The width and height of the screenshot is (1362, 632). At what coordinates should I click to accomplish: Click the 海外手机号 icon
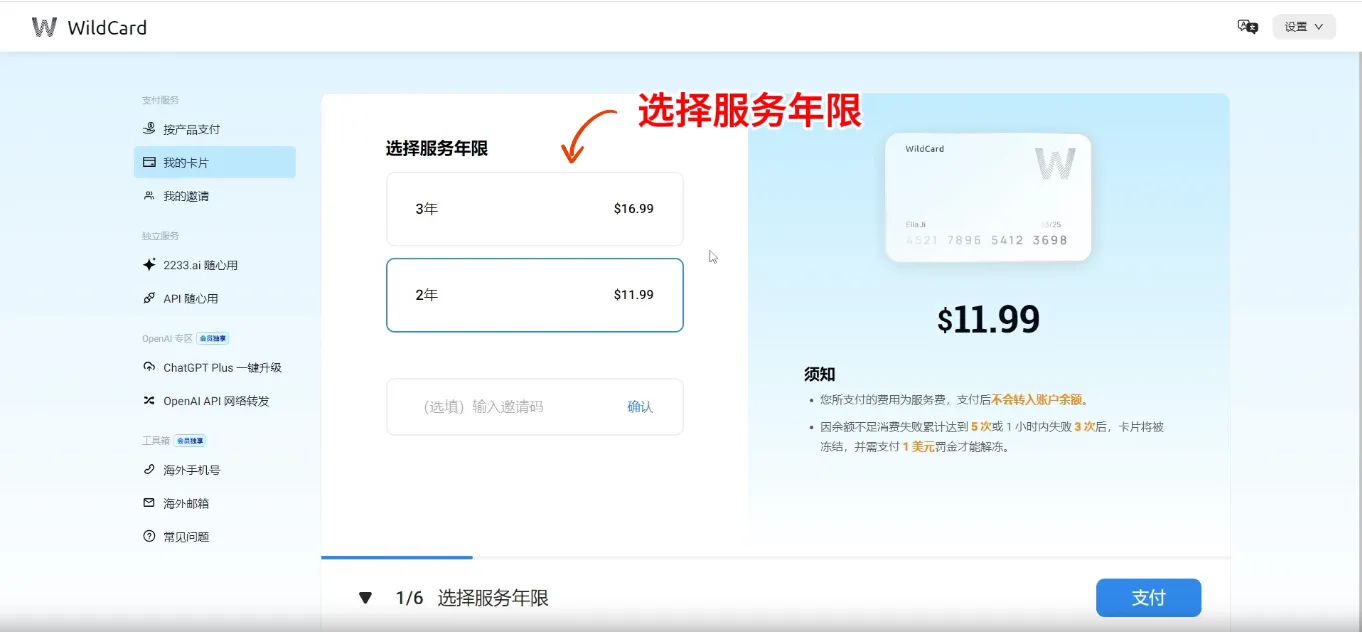coord(149,470)
